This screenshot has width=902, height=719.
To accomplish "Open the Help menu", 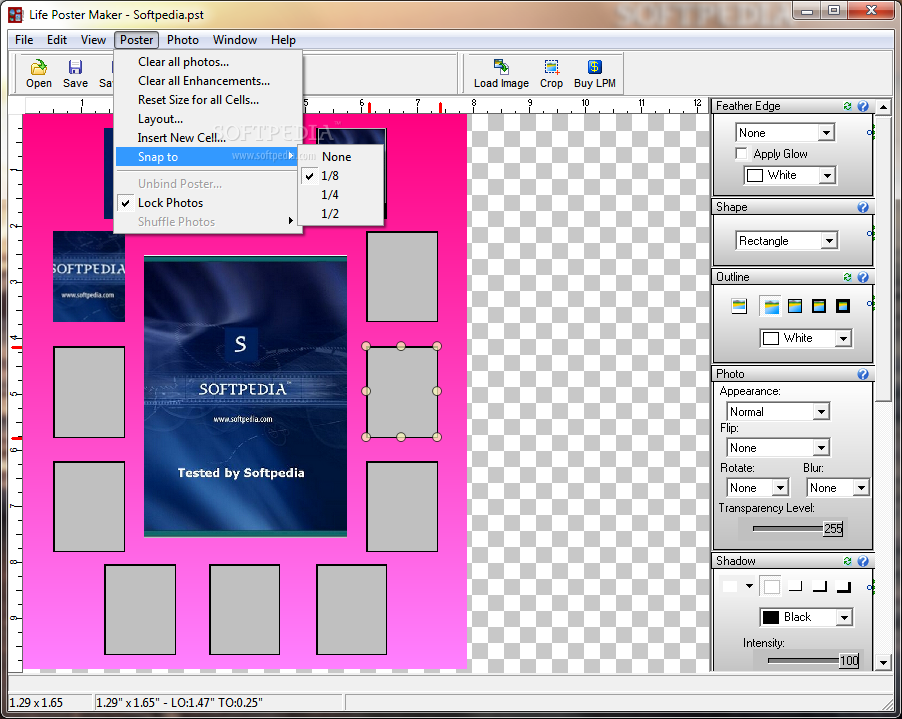I will 283,40.
